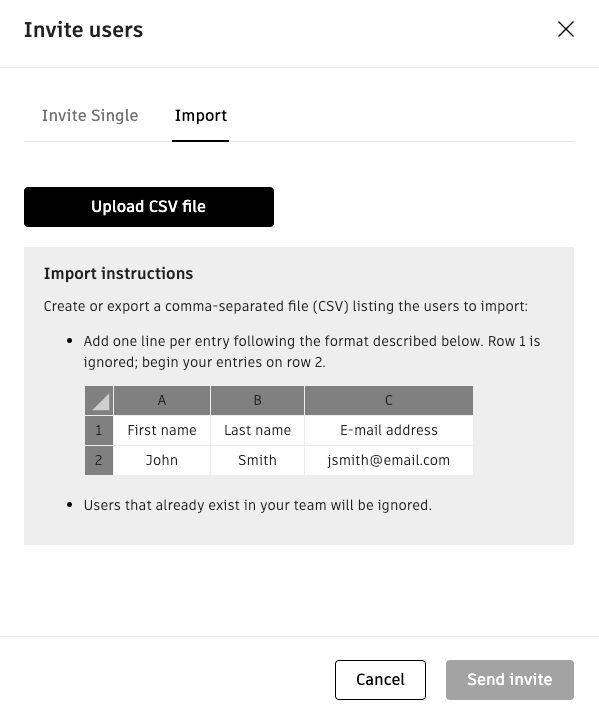Click the First name cell
The height and width of the screenshot is (720, 599).
[x=162, y=430]
